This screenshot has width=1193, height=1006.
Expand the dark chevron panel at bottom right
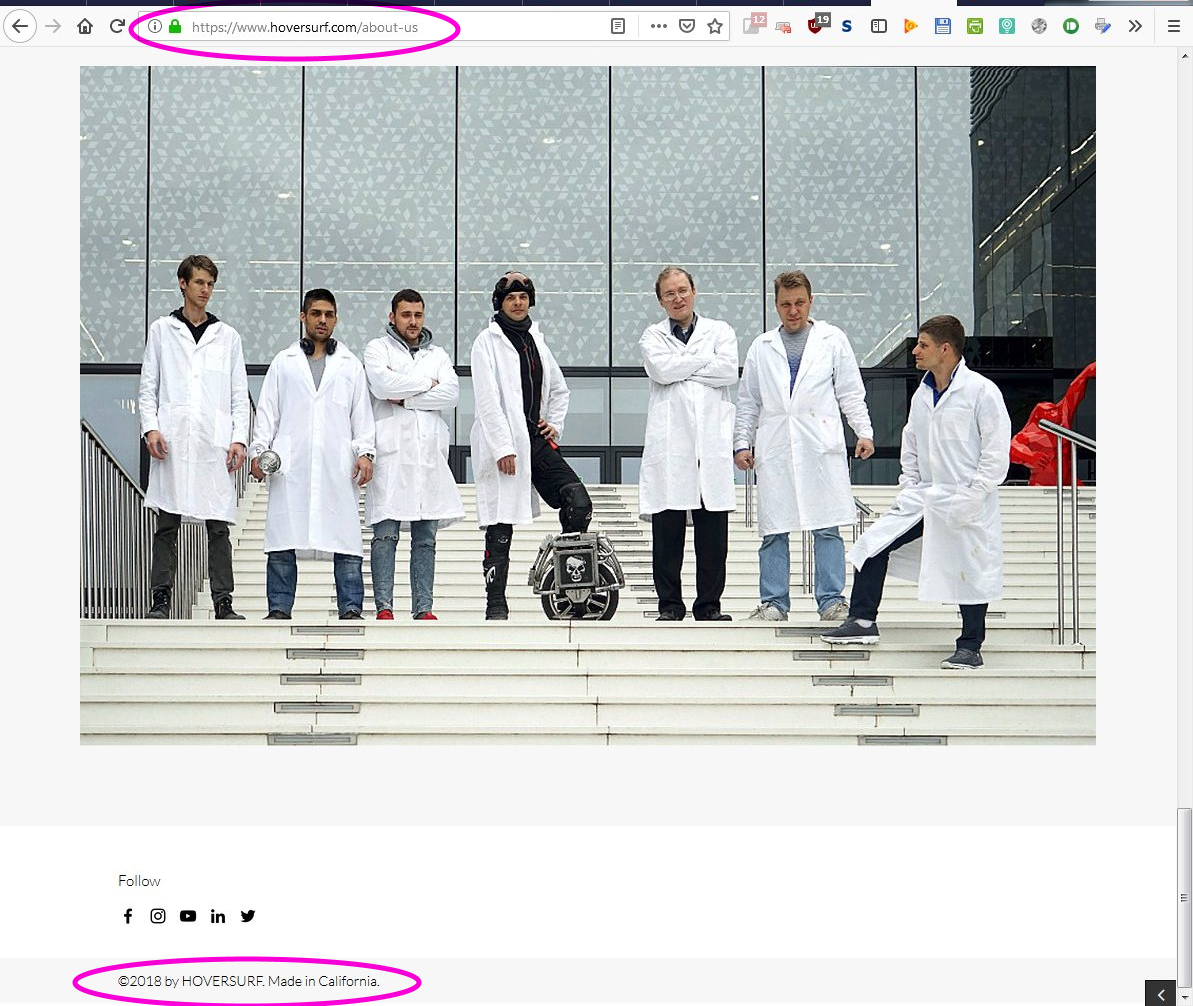pyautogui.click(x=1160, y=994)
